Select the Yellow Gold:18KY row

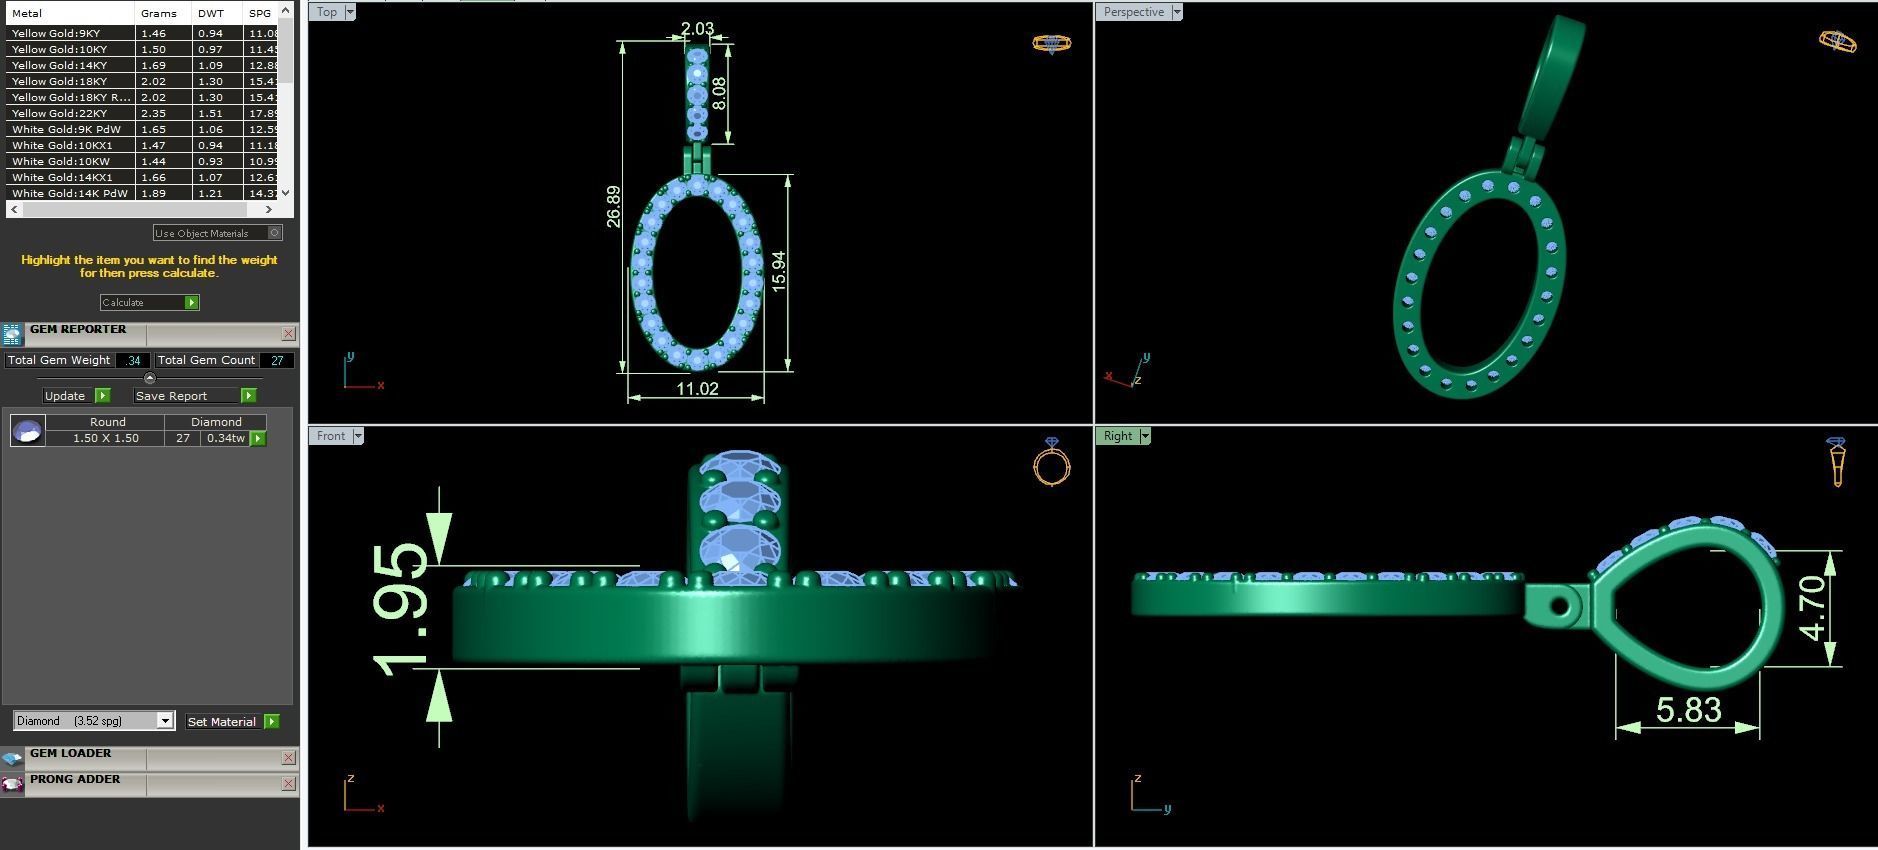point(142,81)
